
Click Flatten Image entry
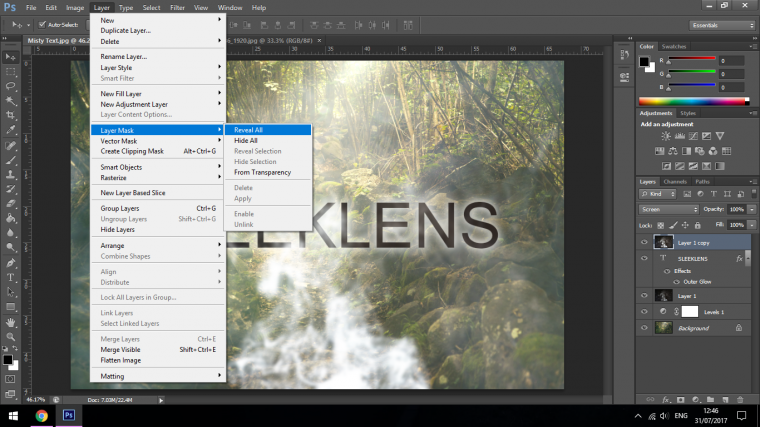158,360
